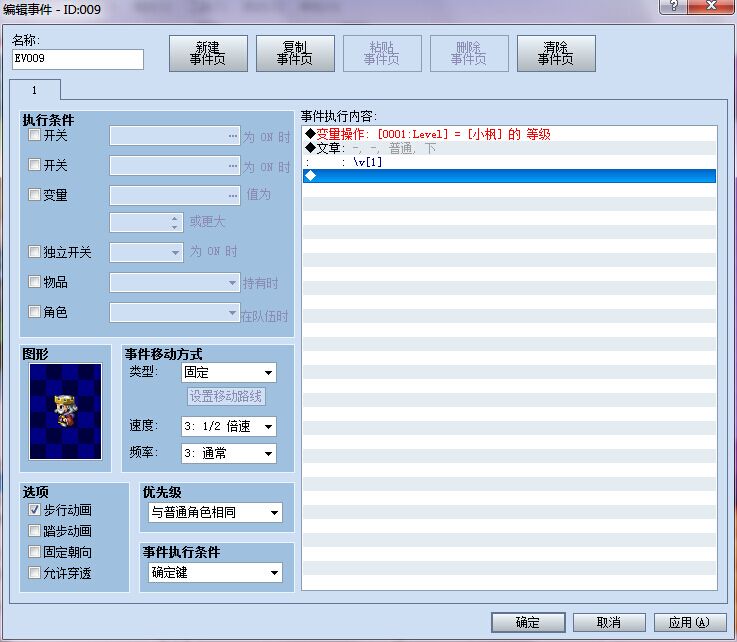Screen dimensions: 737x642
Task: Open the 频率 frequency dropdown
Action: pyautogui.click(x=229, y=454)
